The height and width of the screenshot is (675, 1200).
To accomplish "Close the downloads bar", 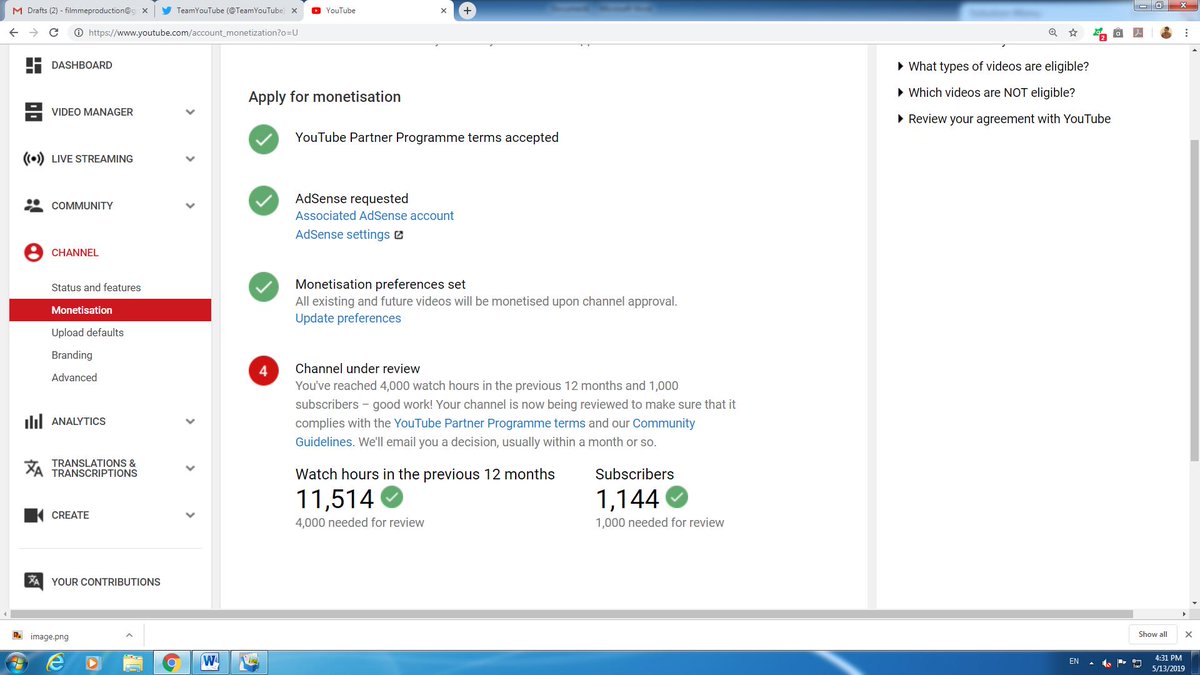I will tap(1188, 635).
